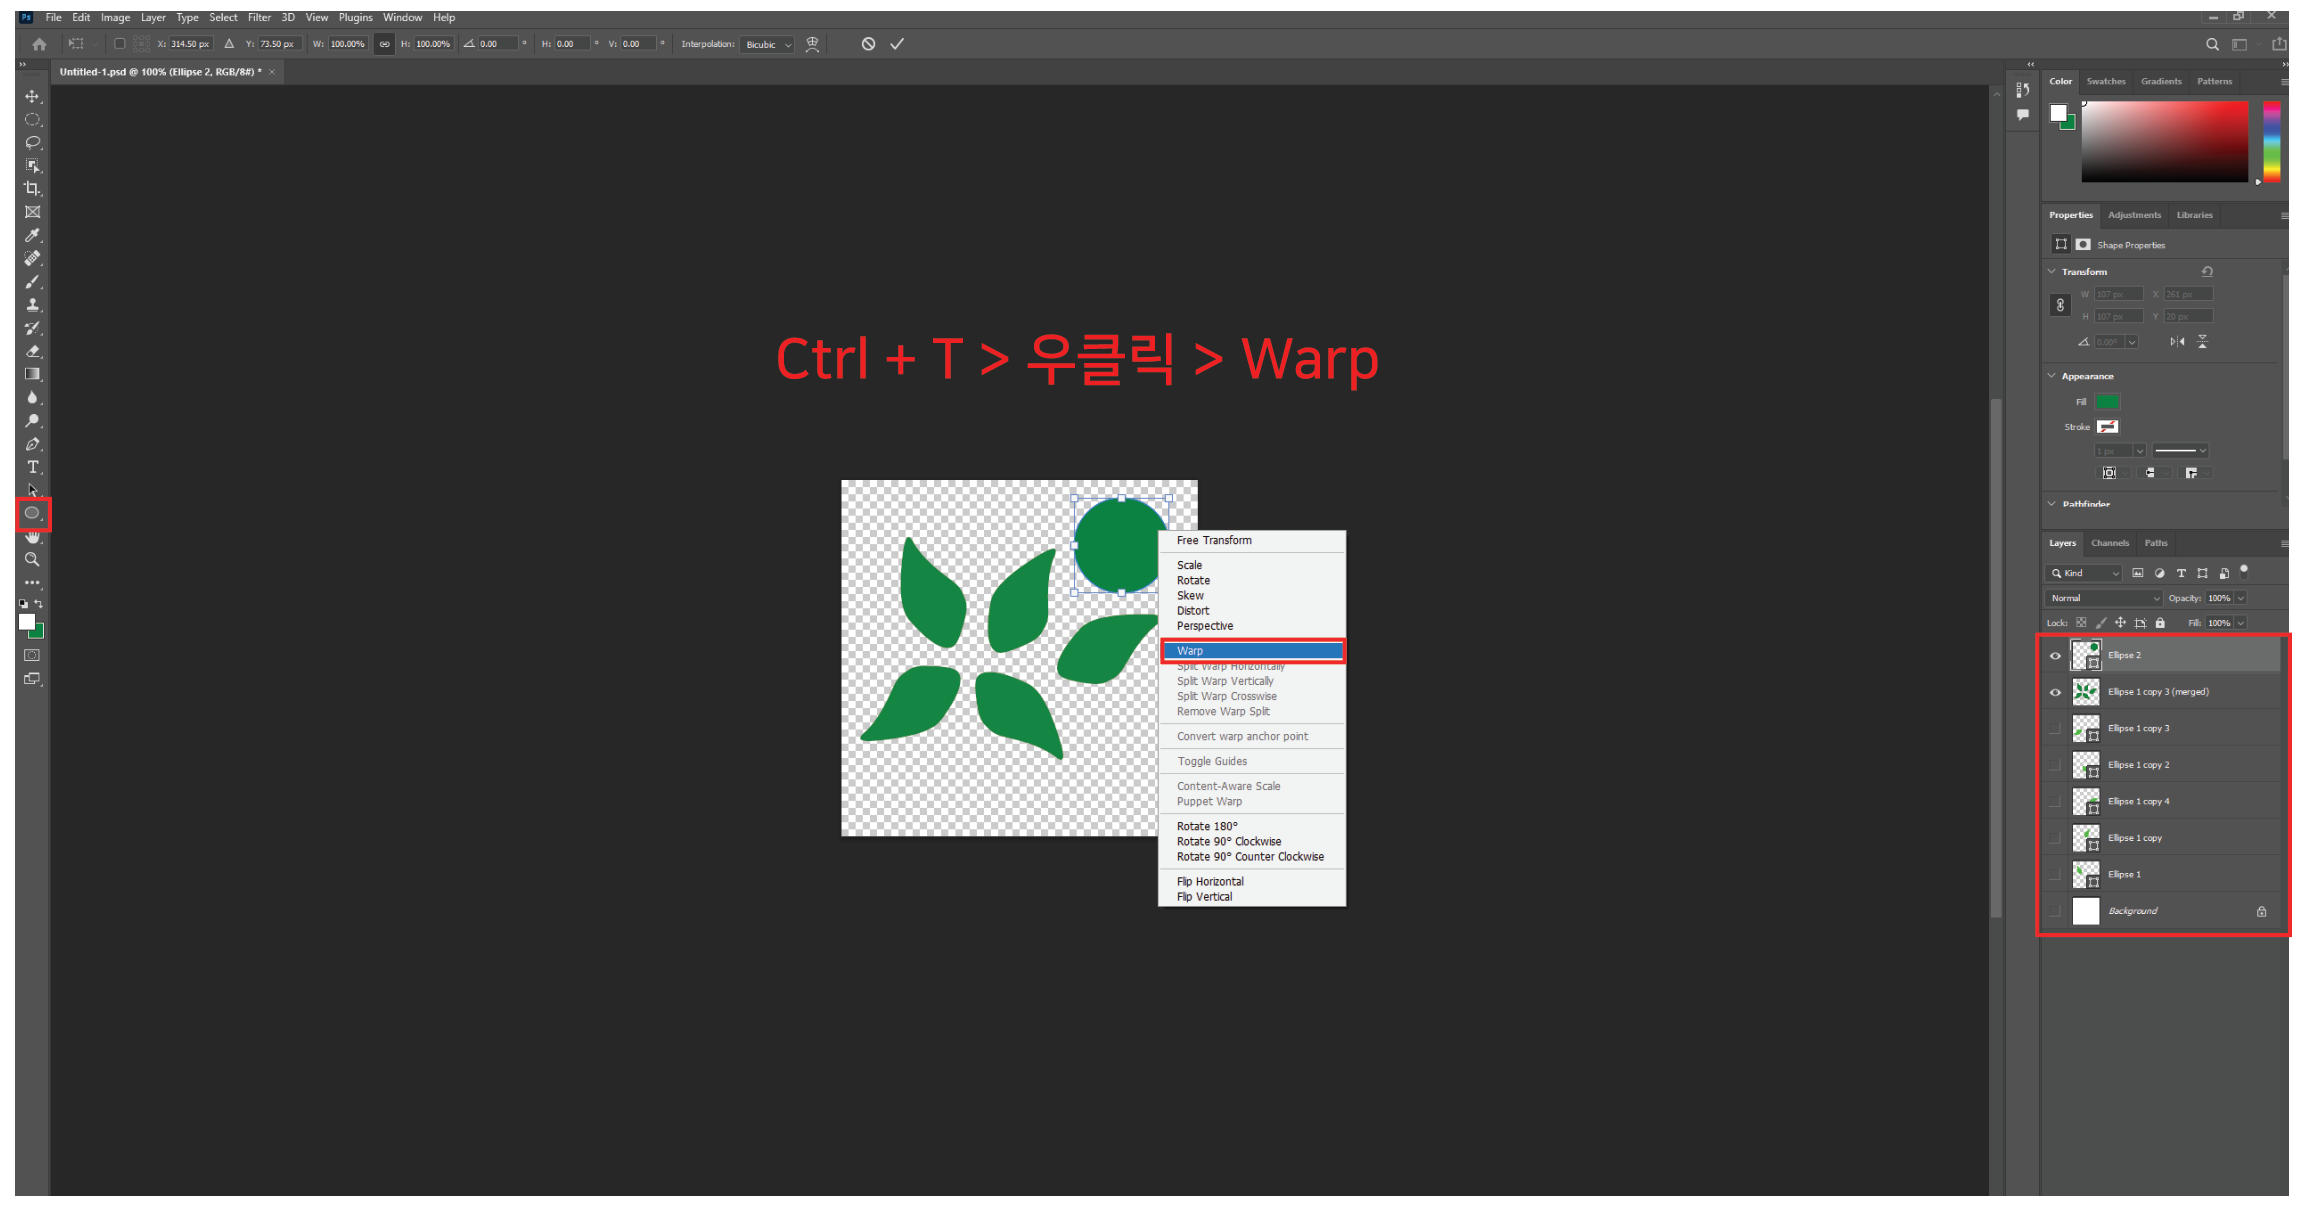Flip shape horizontally in Properties Transform section

[x=2177, y=342]
